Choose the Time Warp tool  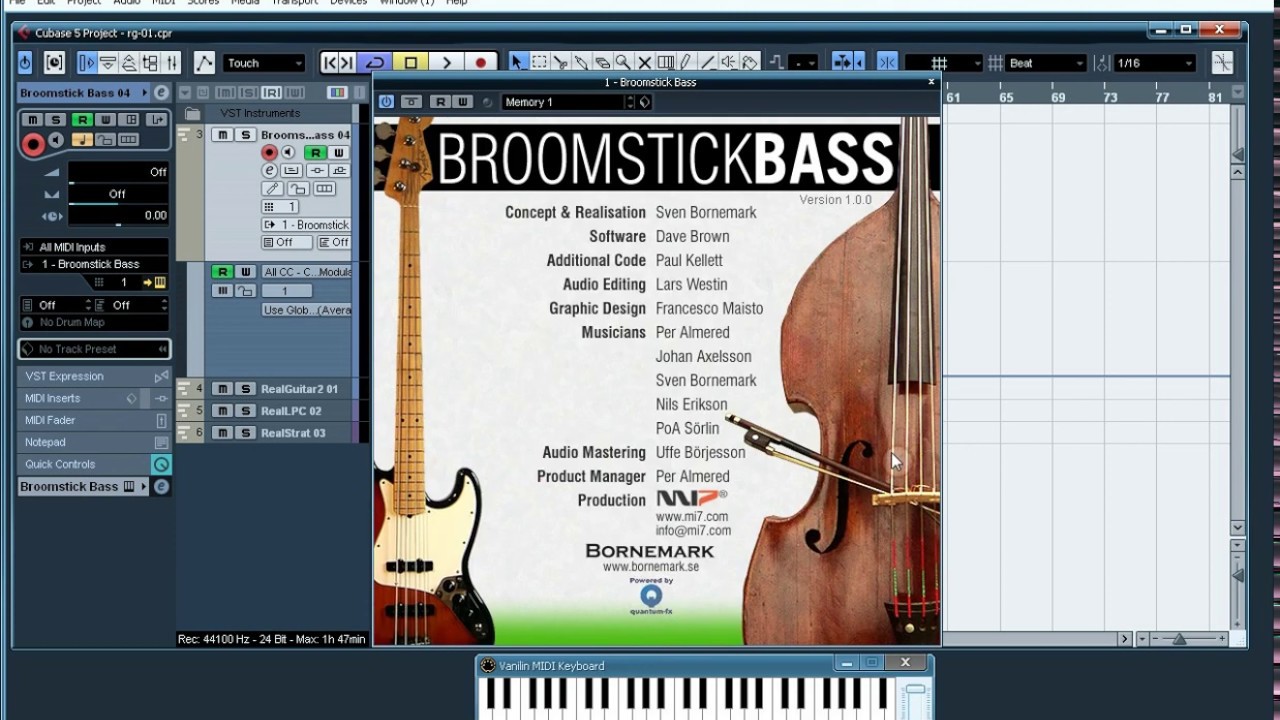[666, 63]
